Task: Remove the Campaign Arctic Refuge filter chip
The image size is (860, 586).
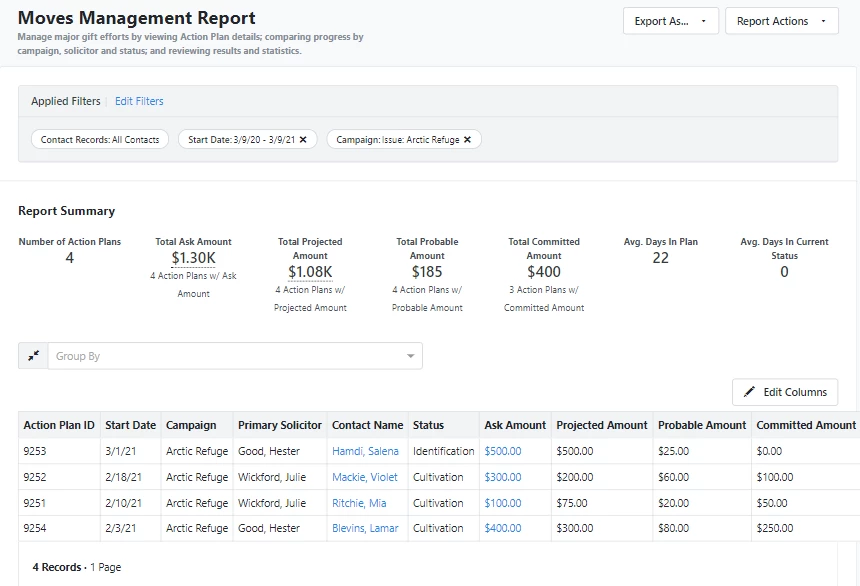Action: coord(467,139)
